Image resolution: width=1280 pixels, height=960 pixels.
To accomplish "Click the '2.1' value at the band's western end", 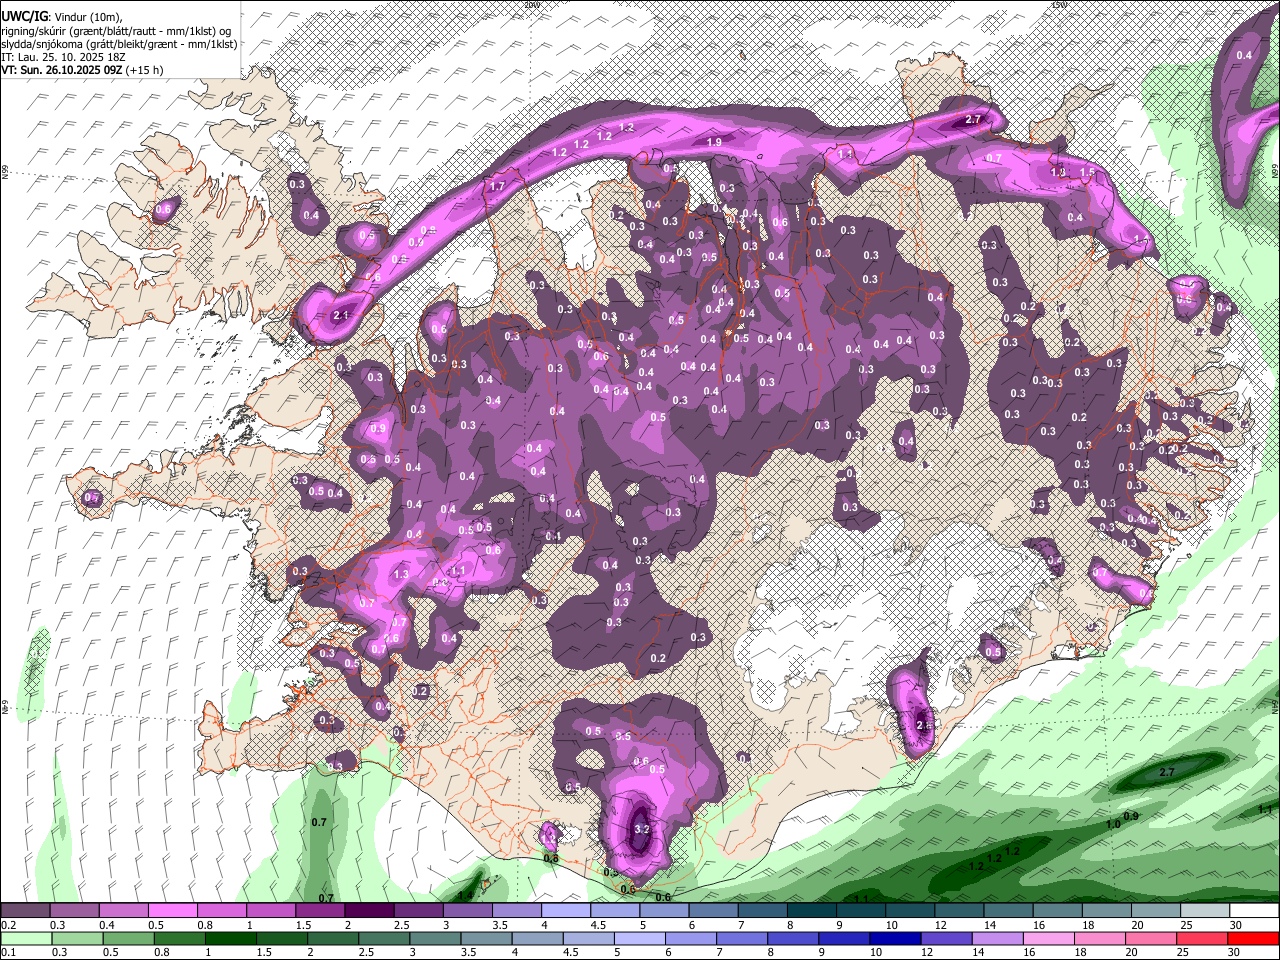I will click(339, 316).
